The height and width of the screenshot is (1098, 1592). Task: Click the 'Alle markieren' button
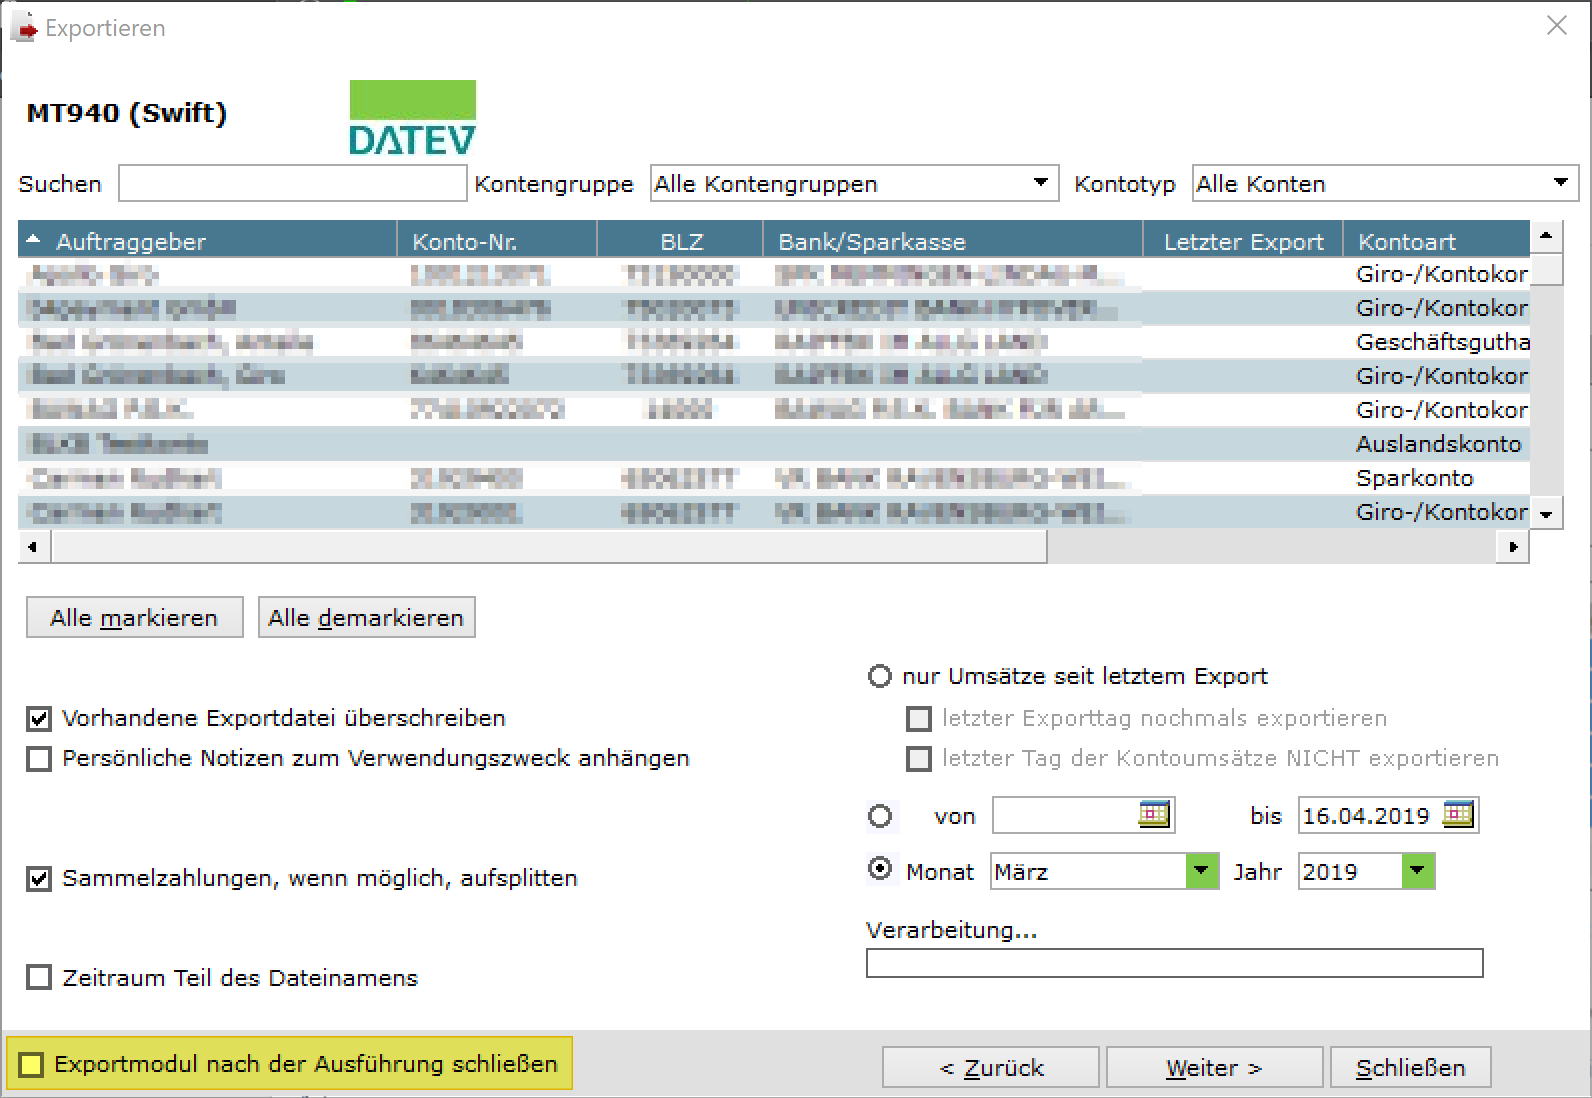click(134, 617)
